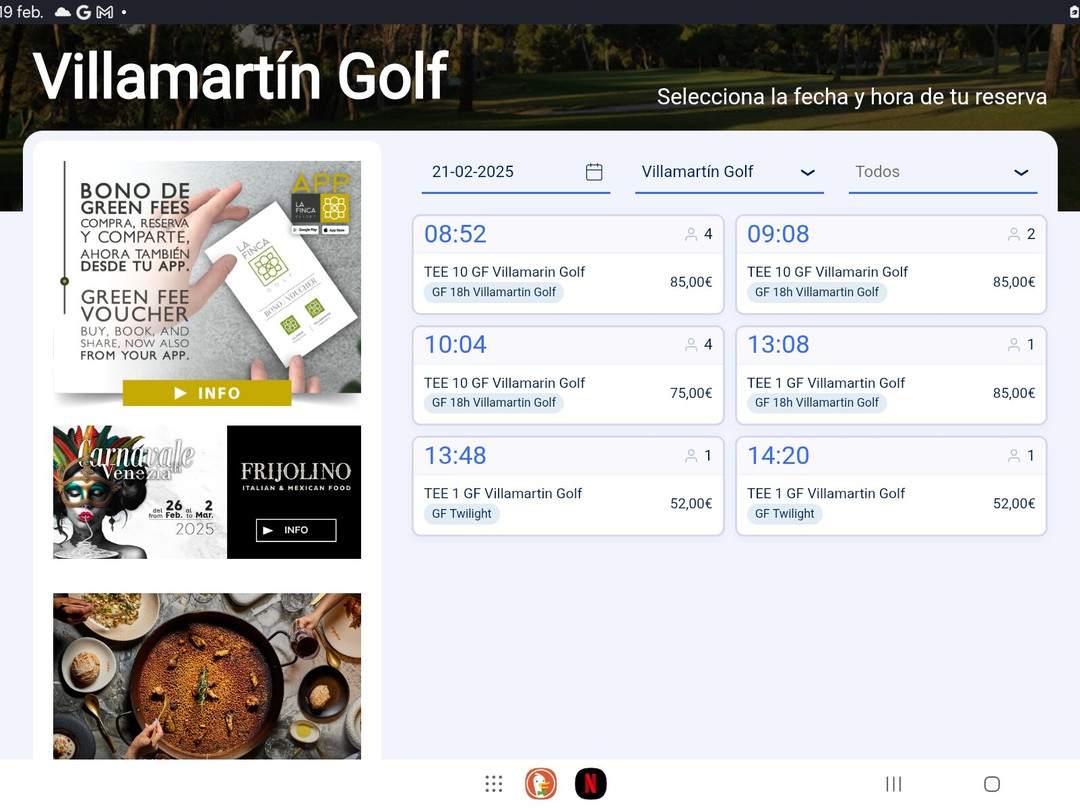
Task: Click GF 18h tag on 10:04 slot
Action: coord(494,402)
